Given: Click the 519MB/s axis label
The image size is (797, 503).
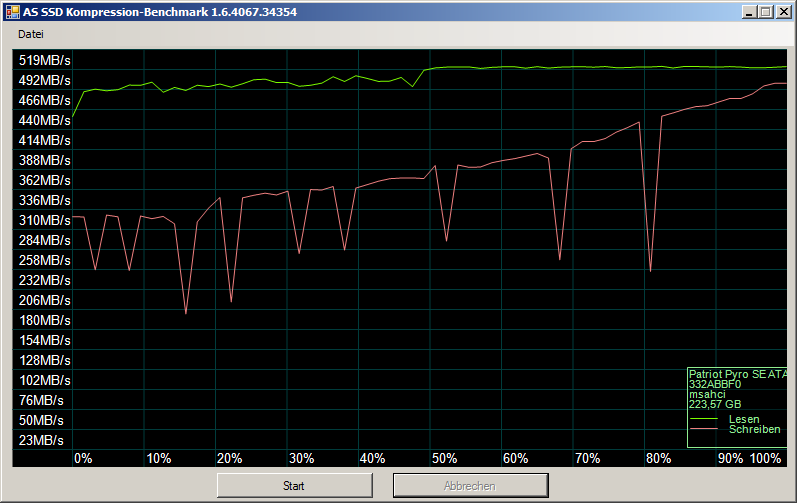Looking at the screenshot, I should 44,60.
